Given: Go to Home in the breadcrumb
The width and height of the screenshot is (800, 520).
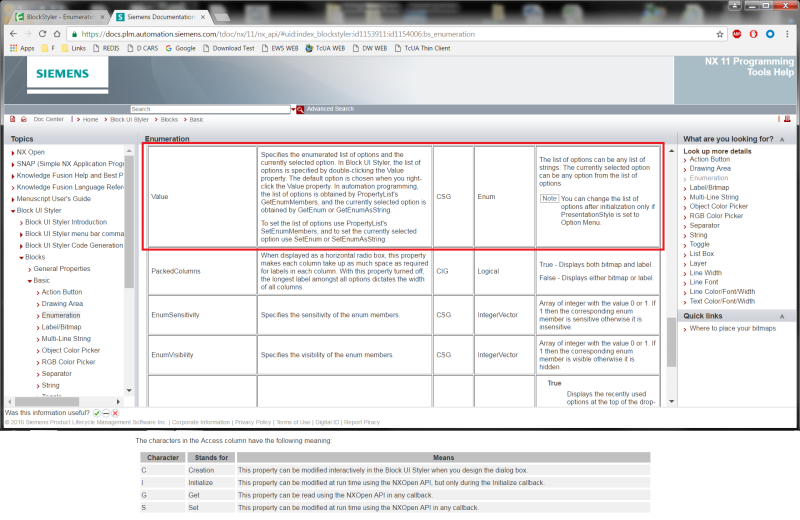Looking at the screenshot, I should 90,119.
